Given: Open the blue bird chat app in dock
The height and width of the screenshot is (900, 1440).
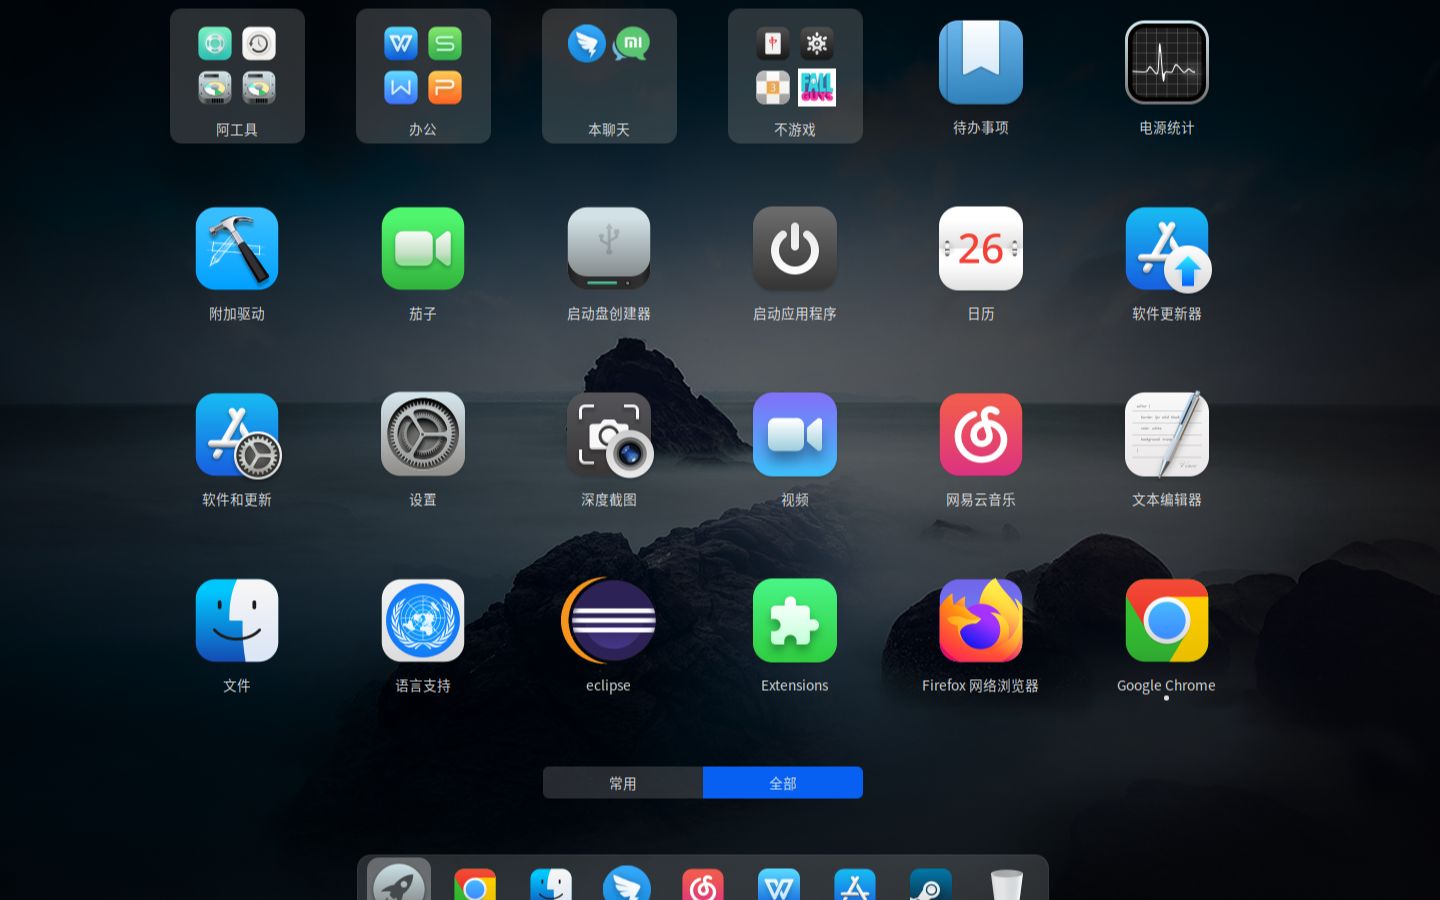Looking at the screenshot, I should point(627,884).
